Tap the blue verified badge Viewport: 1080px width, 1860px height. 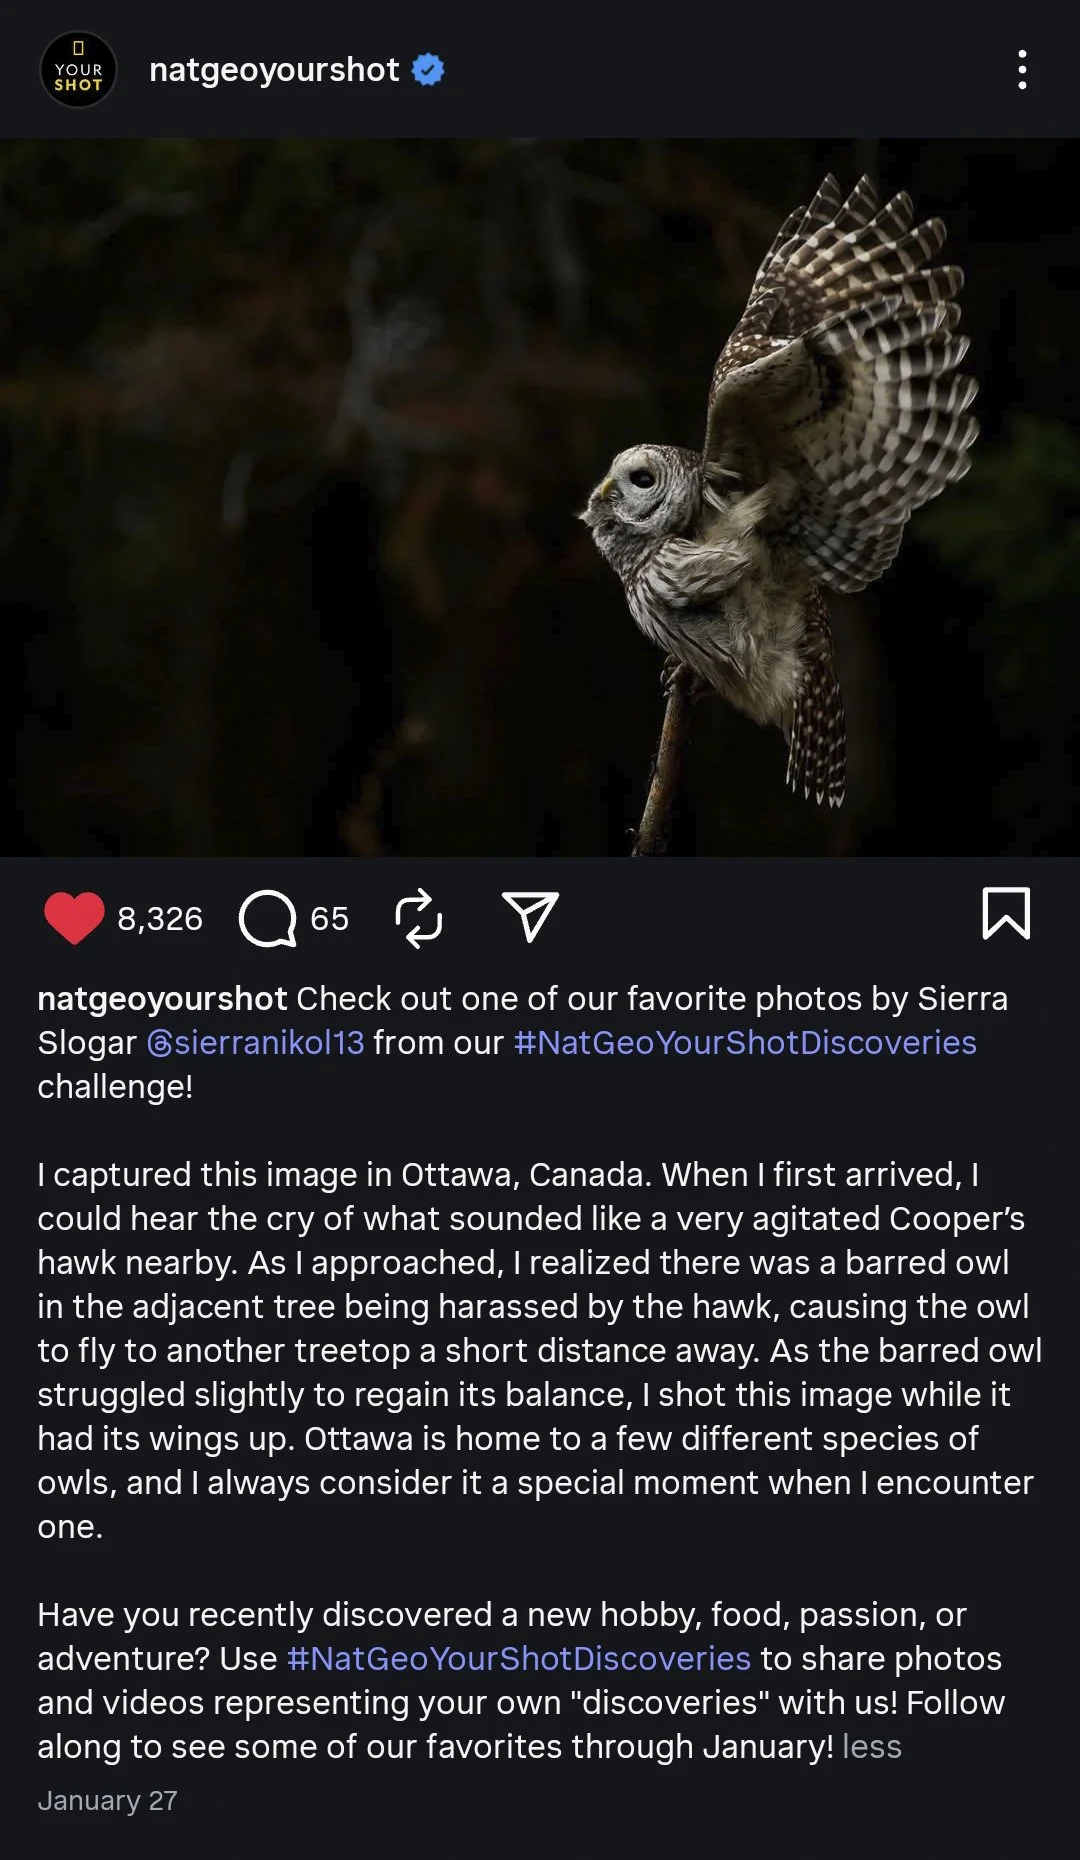tap(428, 70)
